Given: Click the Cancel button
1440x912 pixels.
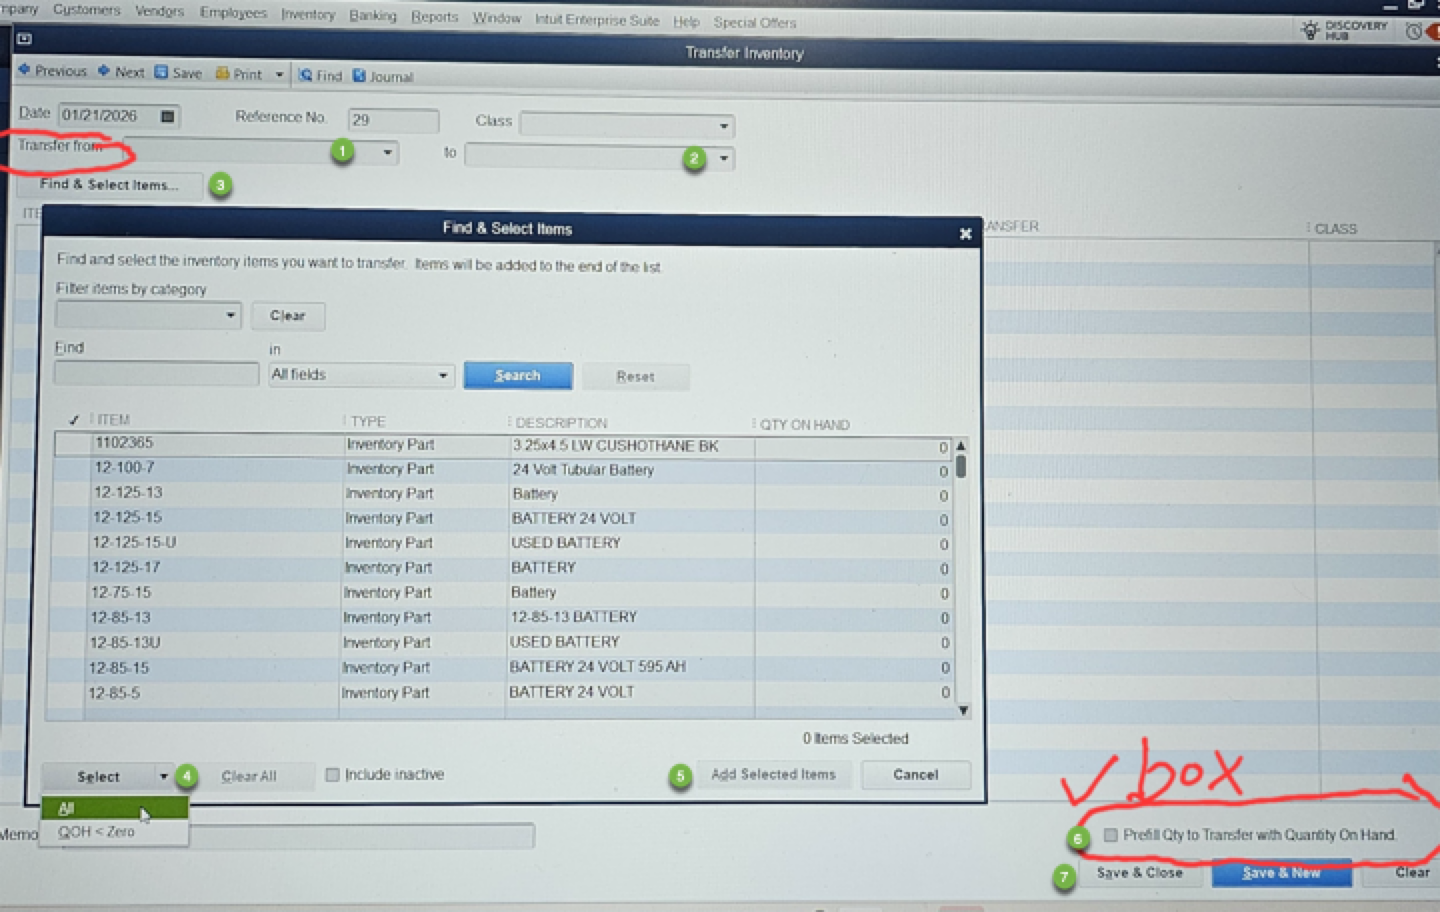Looking at the screenshot, I should pyautogui.click(x=916, y=775).
